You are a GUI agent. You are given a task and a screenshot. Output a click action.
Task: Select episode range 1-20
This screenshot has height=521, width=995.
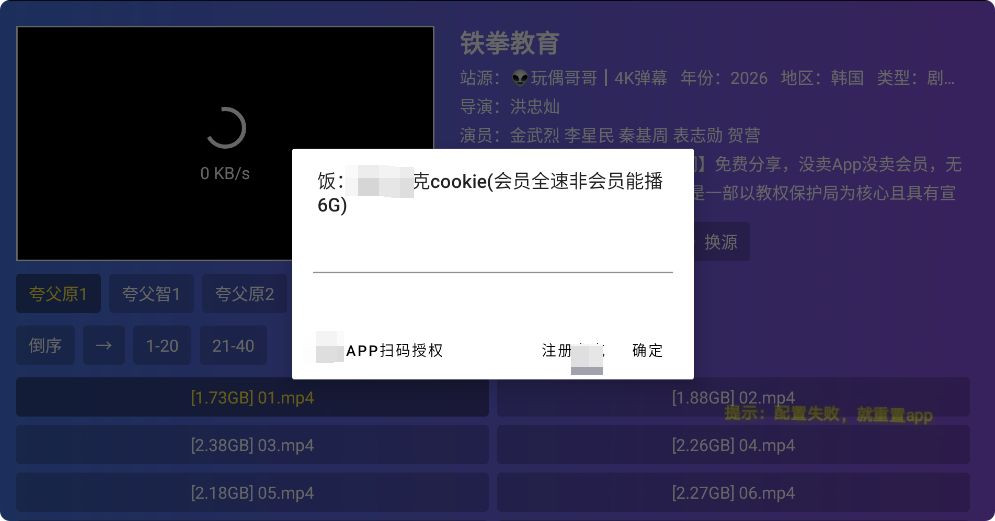(x=162, y=346)
